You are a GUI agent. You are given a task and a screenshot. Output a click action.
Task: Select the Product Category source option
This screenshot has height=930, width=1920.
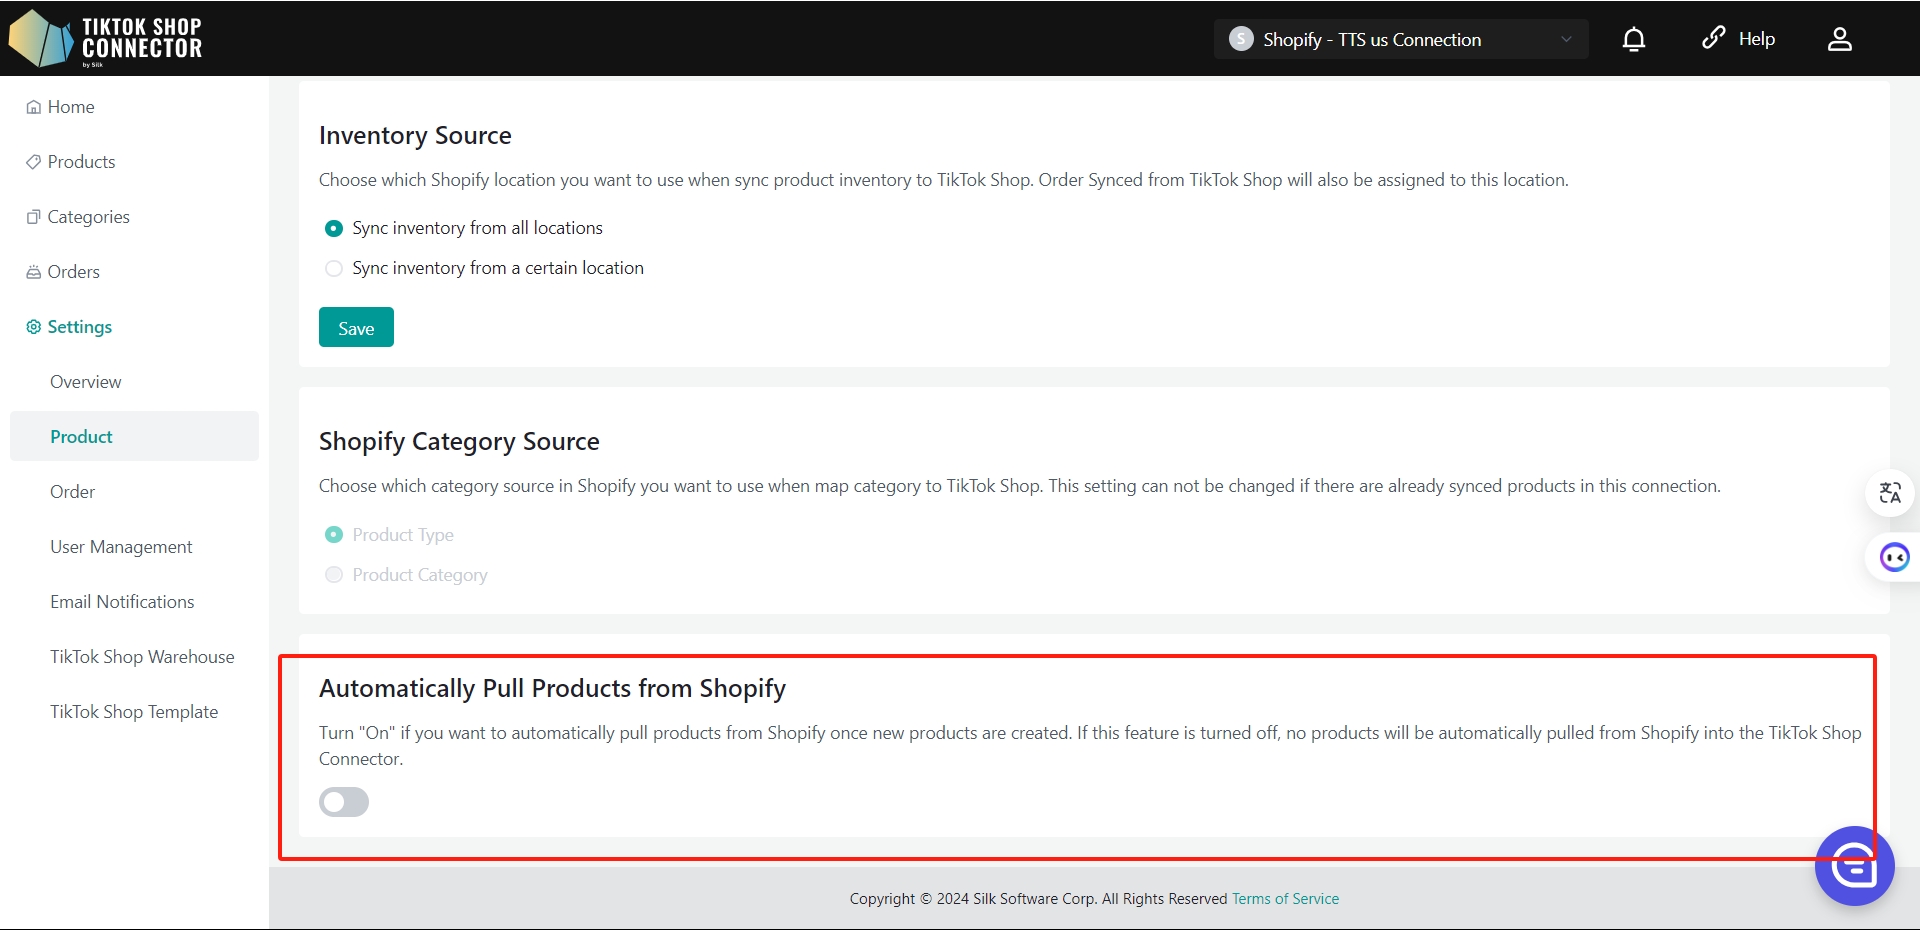(x=334, y=575)
